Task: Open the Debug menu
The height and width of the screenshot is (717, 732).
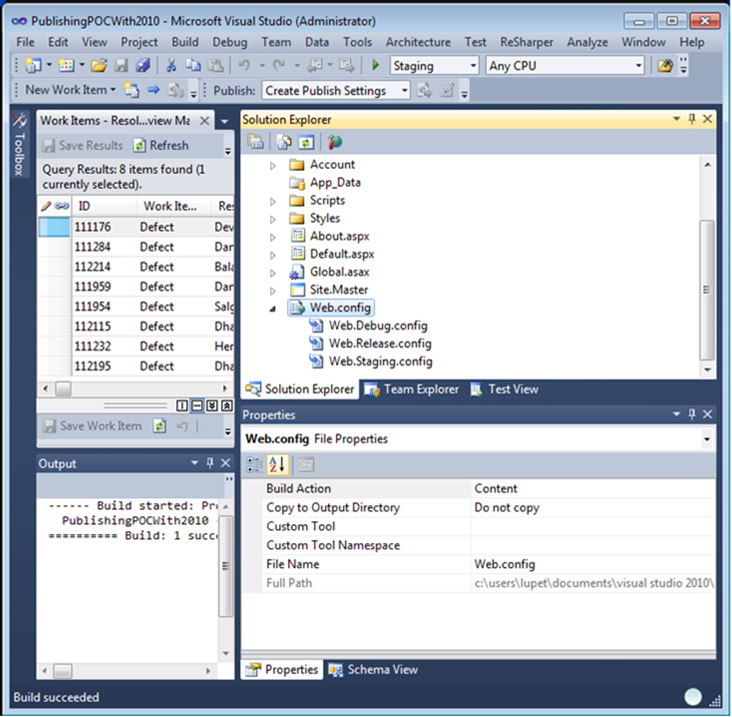Action: (230, 42)
